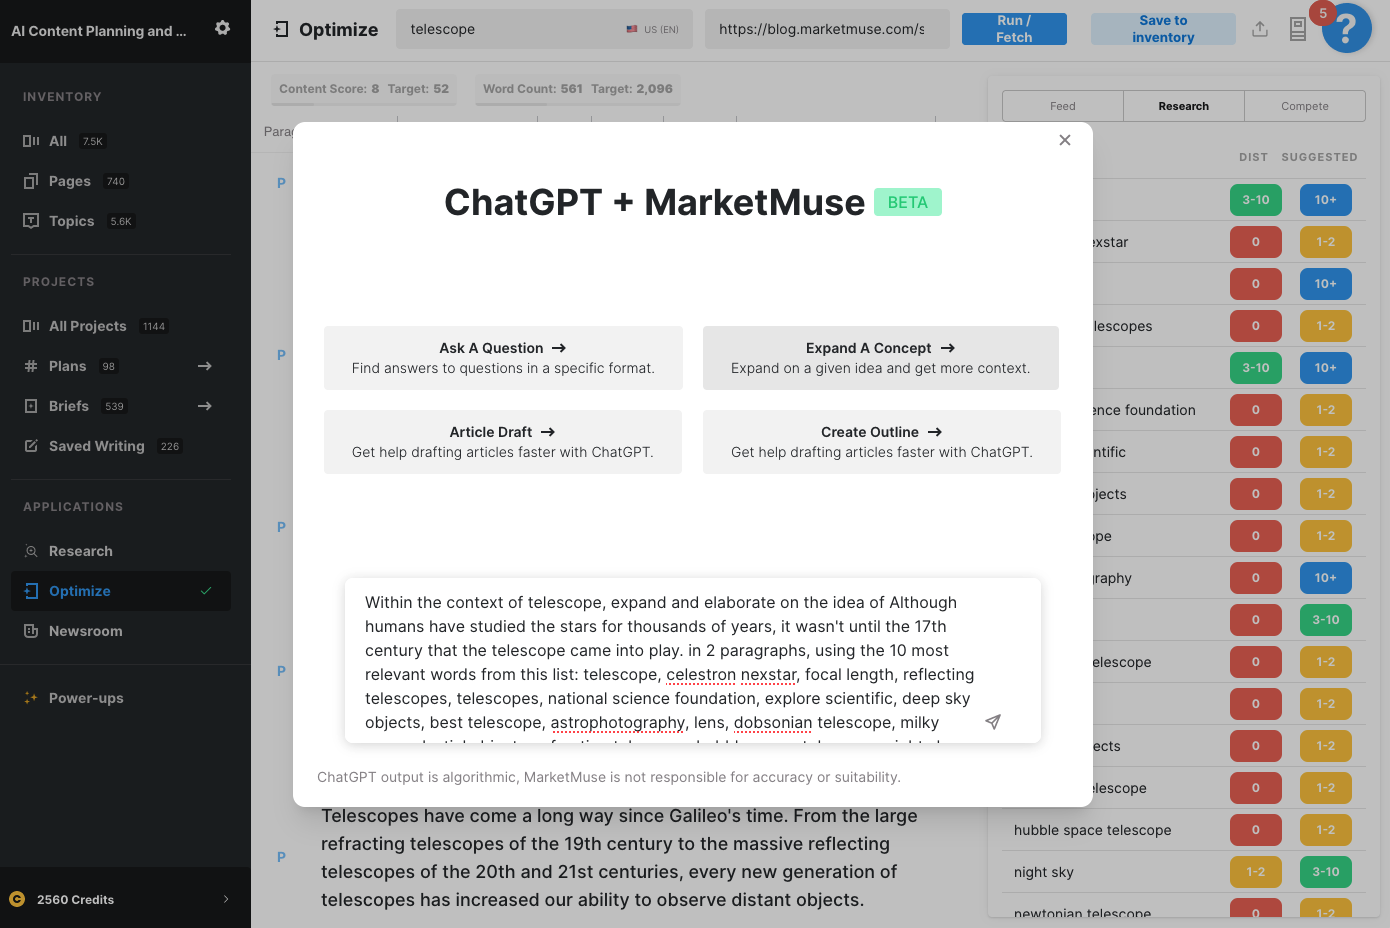
Task: Click the notification badge showing 5
Action: coord(1323,13)
